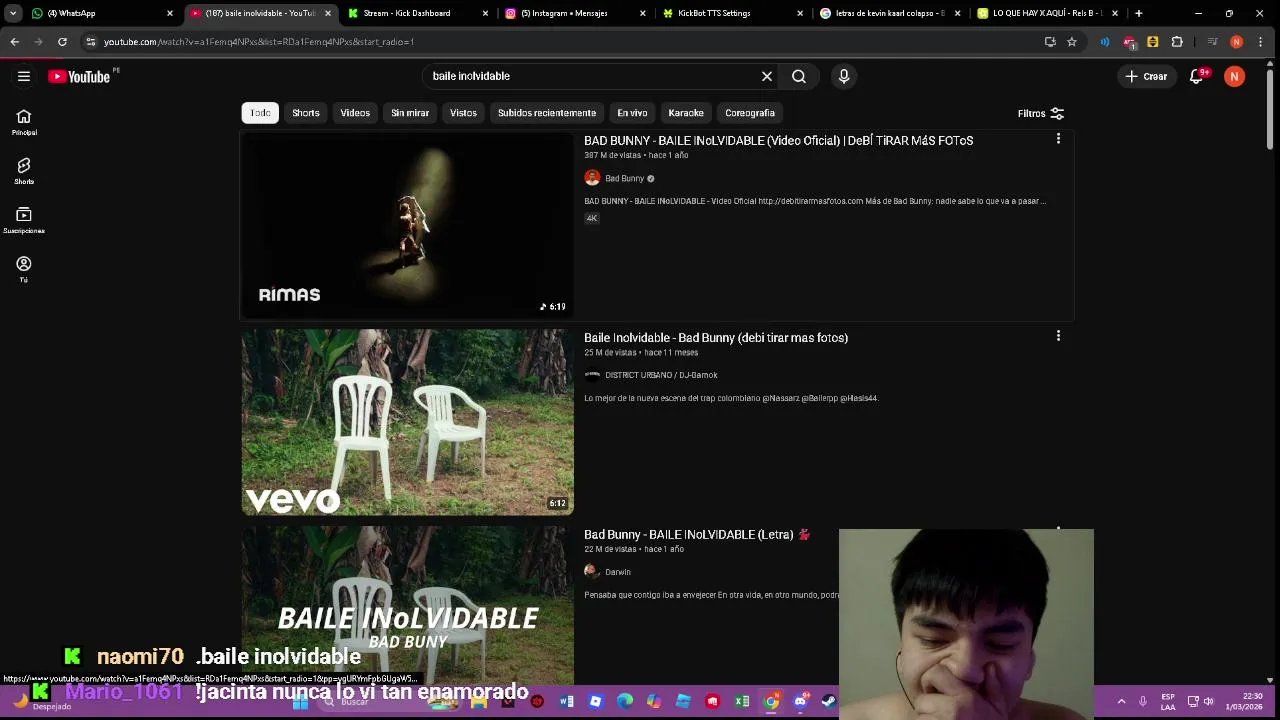Reload the current page
The image size is (1280, 720).
[x=62, y=42]
